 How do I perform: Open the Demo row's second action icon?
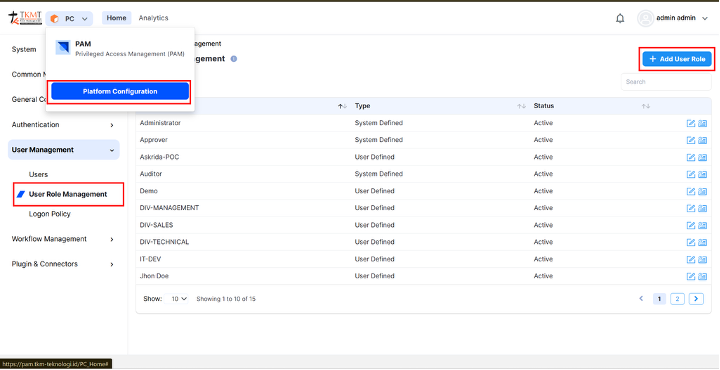(x=702, y=191)
